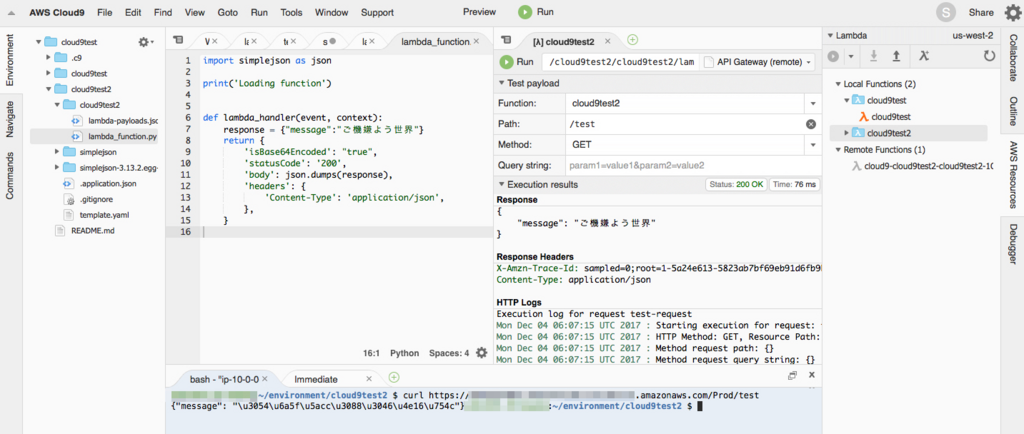The image size is (1024, 434).
Task: Close the Immediate tab
Action: pyautogui.click(x=369, y=379)
